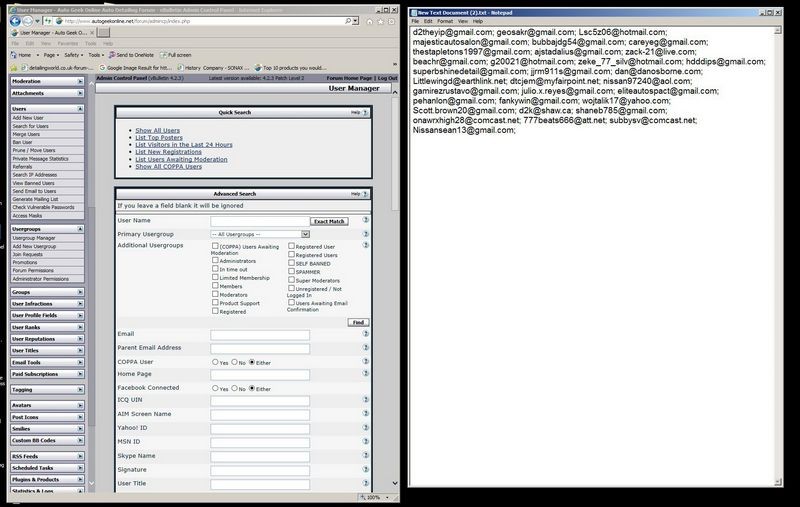
Task: Check the Super Moderators checkbox
Action: point(291,280)
